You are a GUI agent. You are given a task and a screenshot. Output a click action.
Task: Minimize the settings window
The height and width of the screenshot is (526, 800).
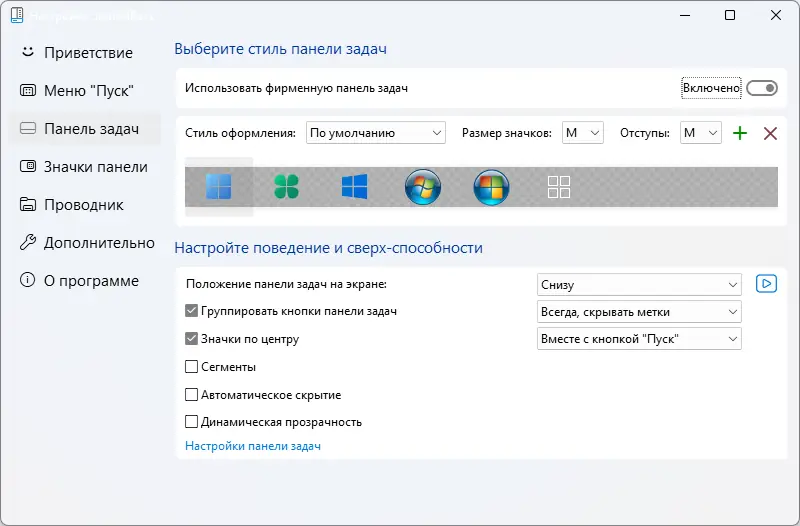coord(685,15)
